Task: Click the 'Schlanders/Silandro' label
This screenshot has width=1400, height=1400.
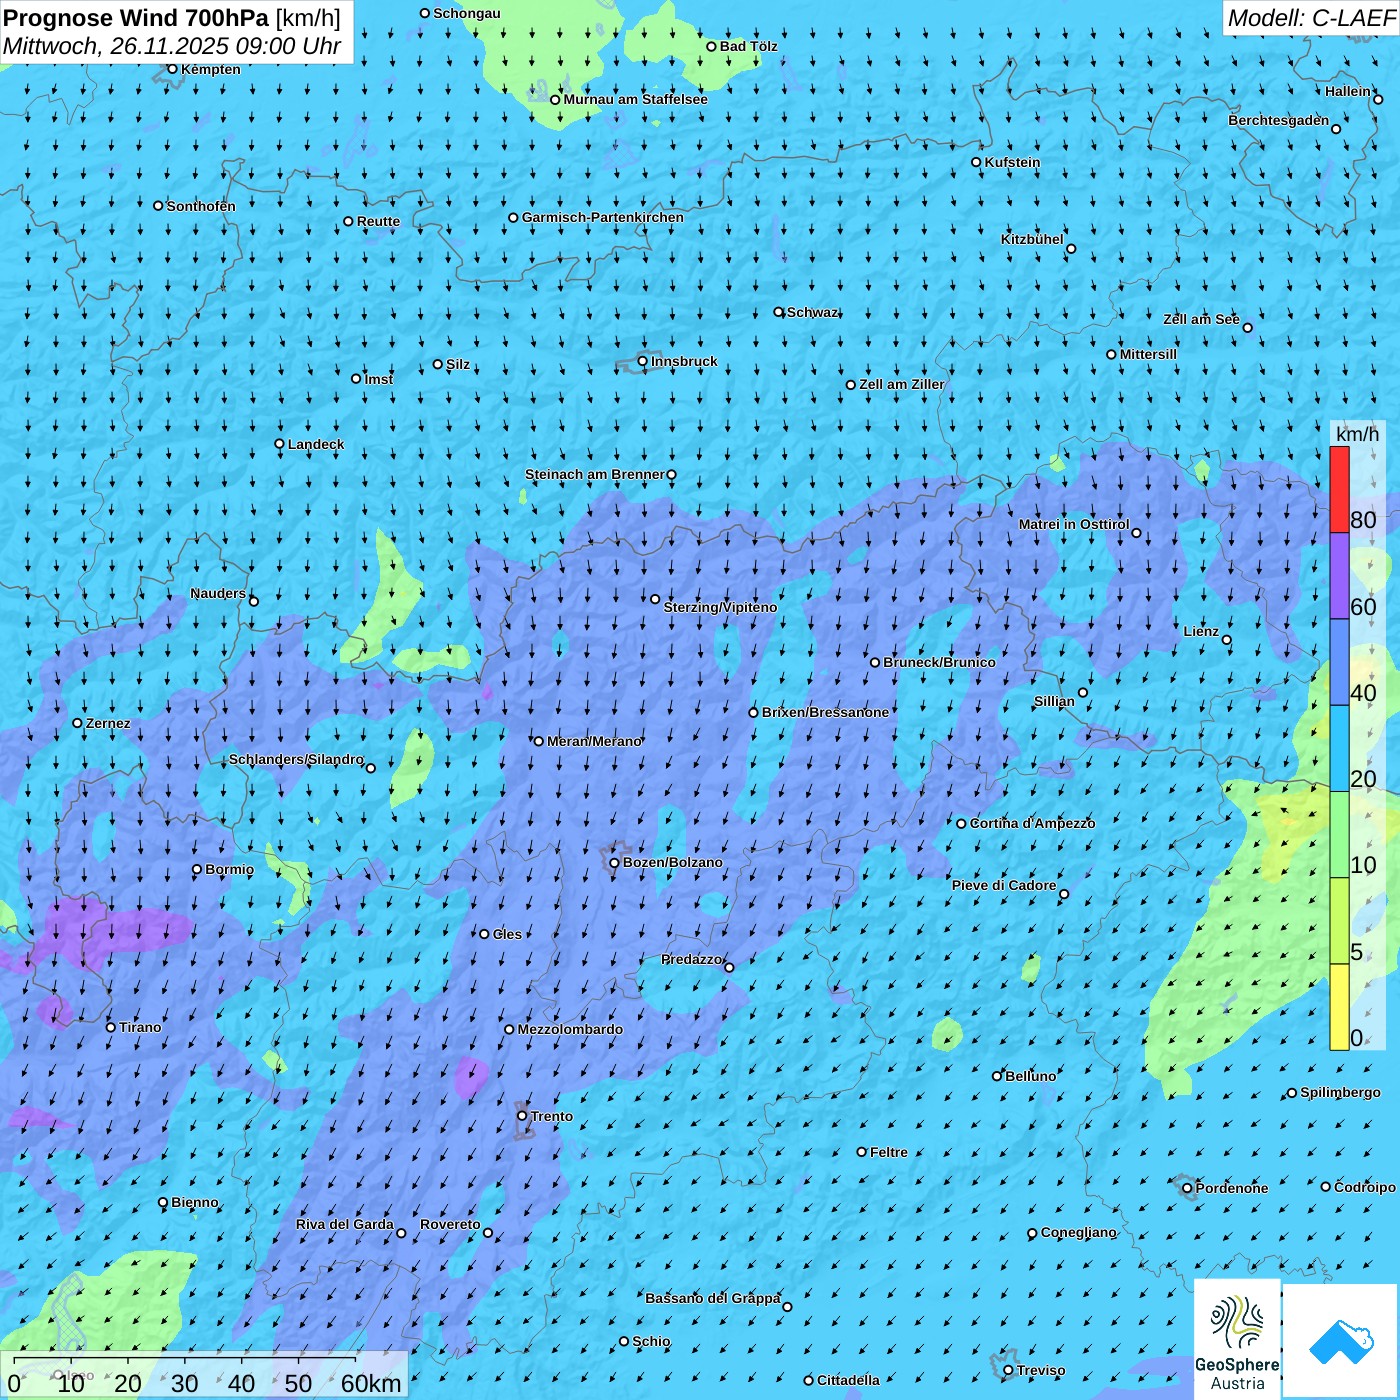Action: [x=296, y=759]
